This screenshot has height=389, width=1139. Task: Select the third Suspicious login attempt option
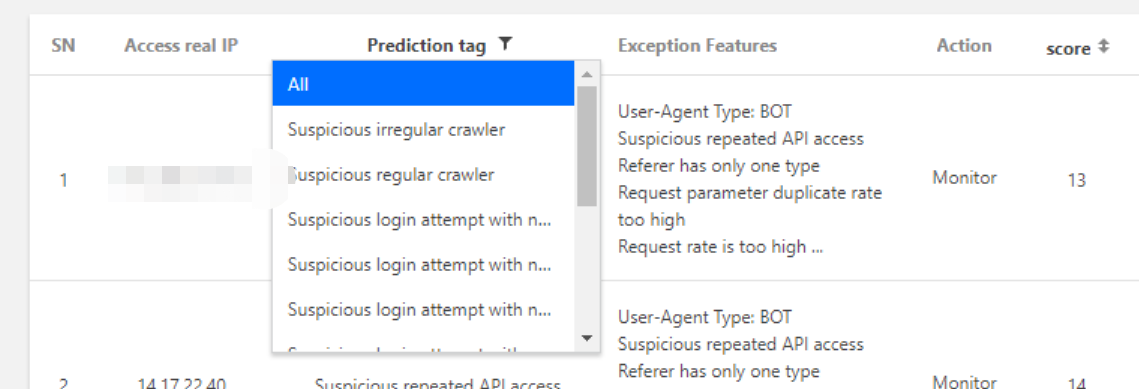point(423,310)
